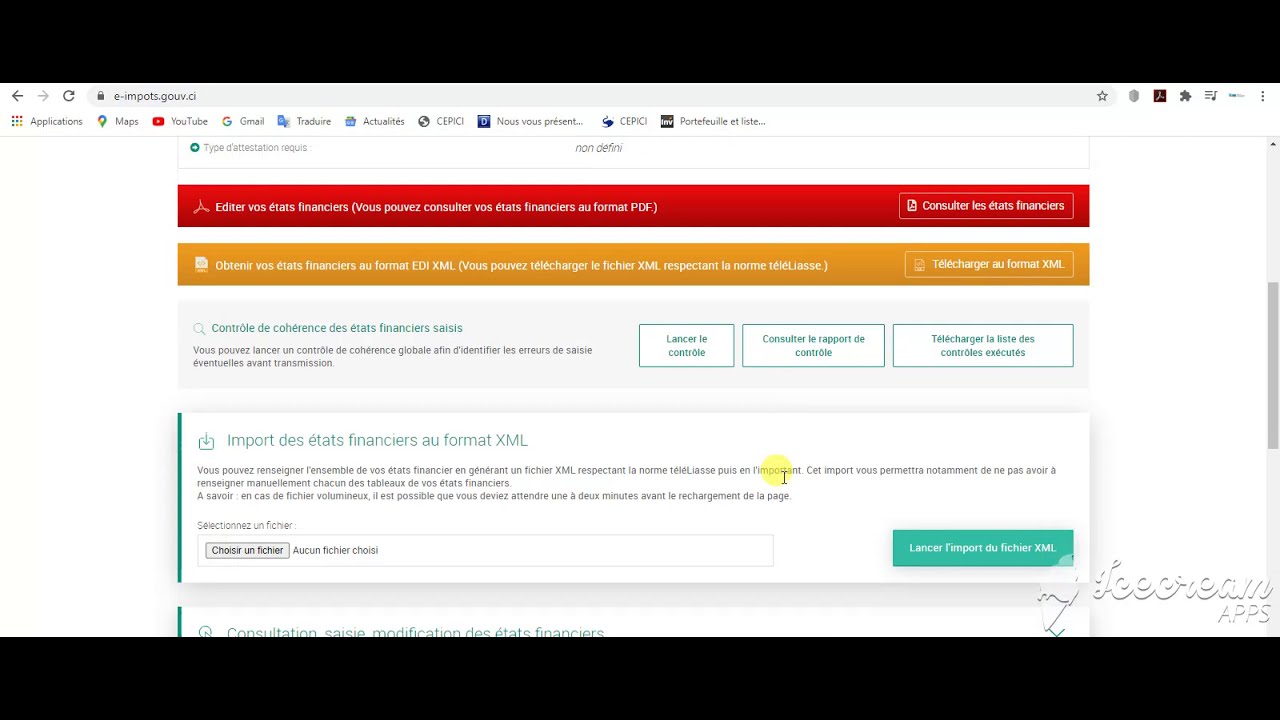The width and height of the screenshot is (1280, 720).
Task: Bookmark this page with the star icon
Action: [x=1102, y=96]
